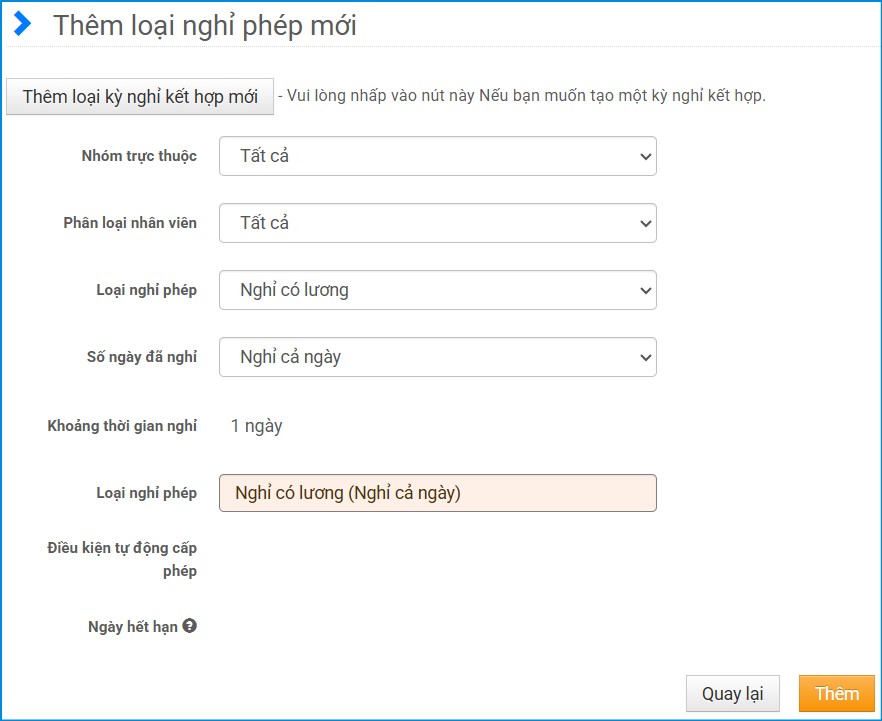Click the Thêm loại nghỉ phép mới heading
This screenshot has height=721, width=882.
(205, 26)
